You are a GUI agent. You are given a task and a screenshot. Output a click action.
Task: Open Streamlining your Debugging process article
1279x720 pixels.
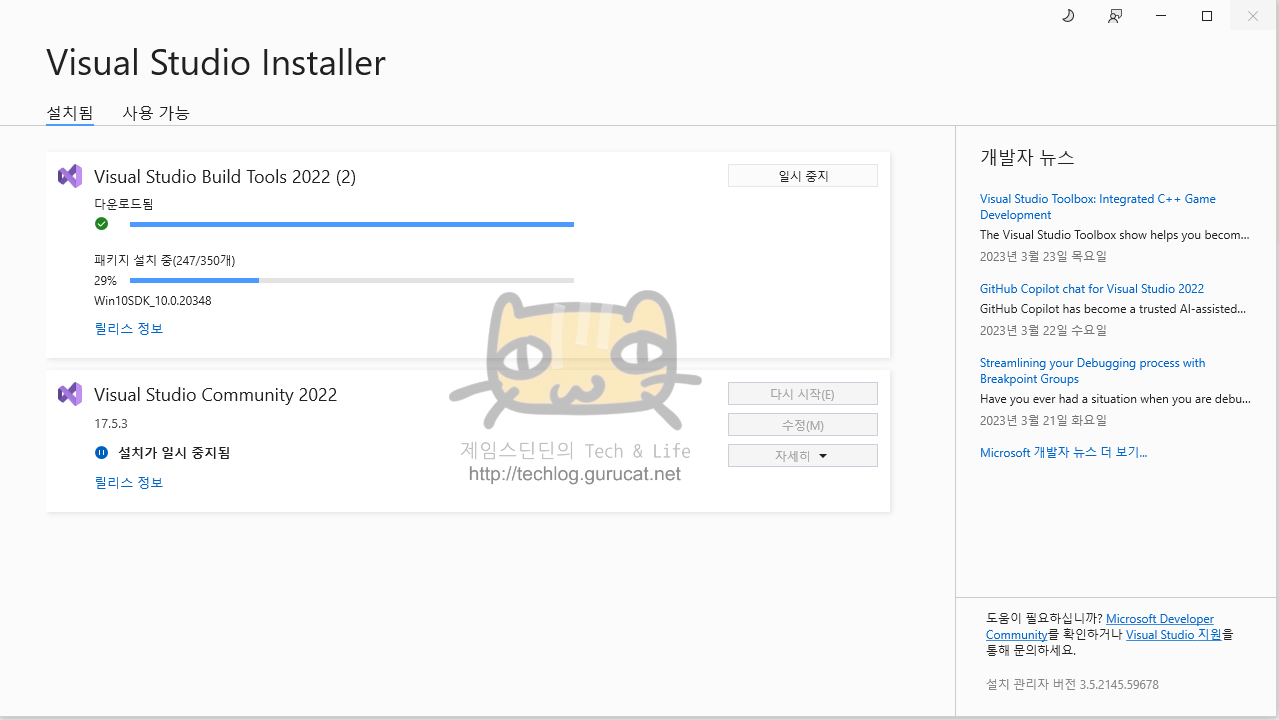point(1093,371)
